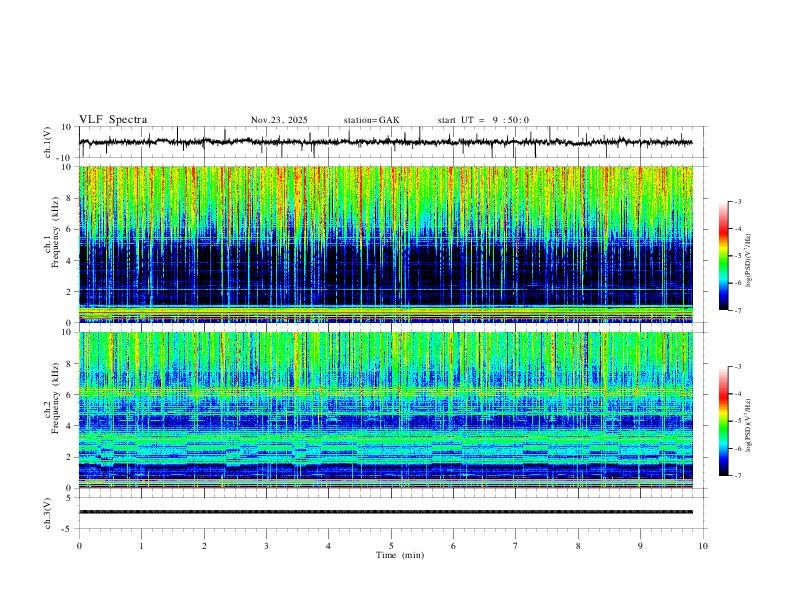The image size is (792, 612).
Task: Click the ch.1 voltage waveform trace
Action: 385,142
